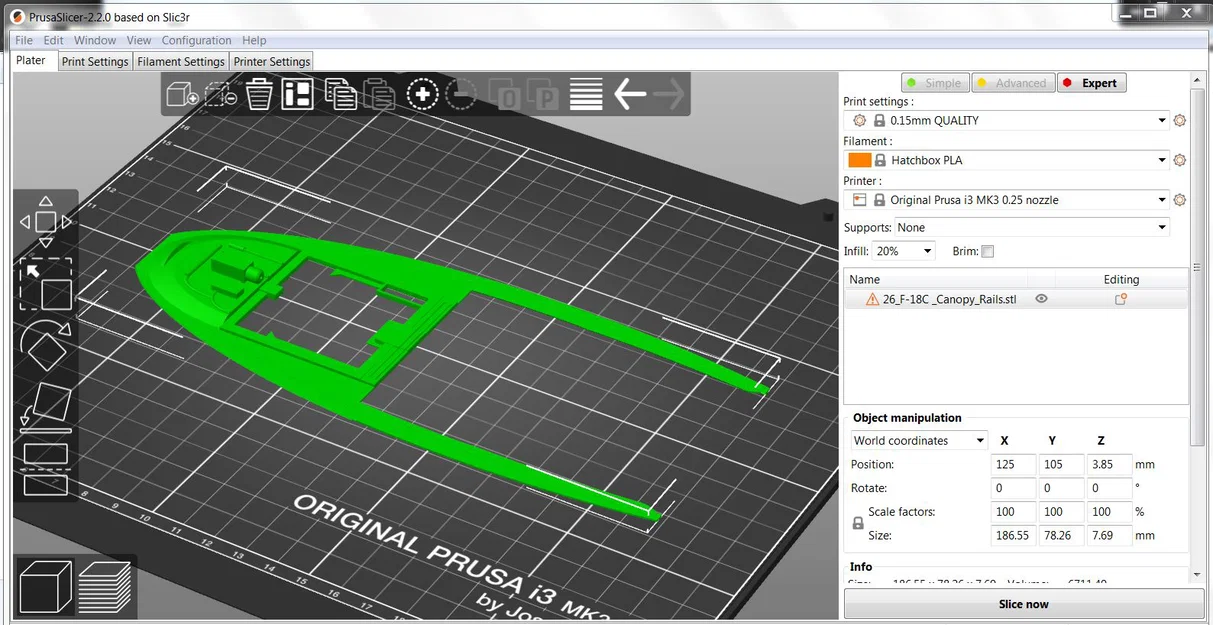Click the Split to objects icon
The image size is (1213, 625).
click(x=507, y=96)
